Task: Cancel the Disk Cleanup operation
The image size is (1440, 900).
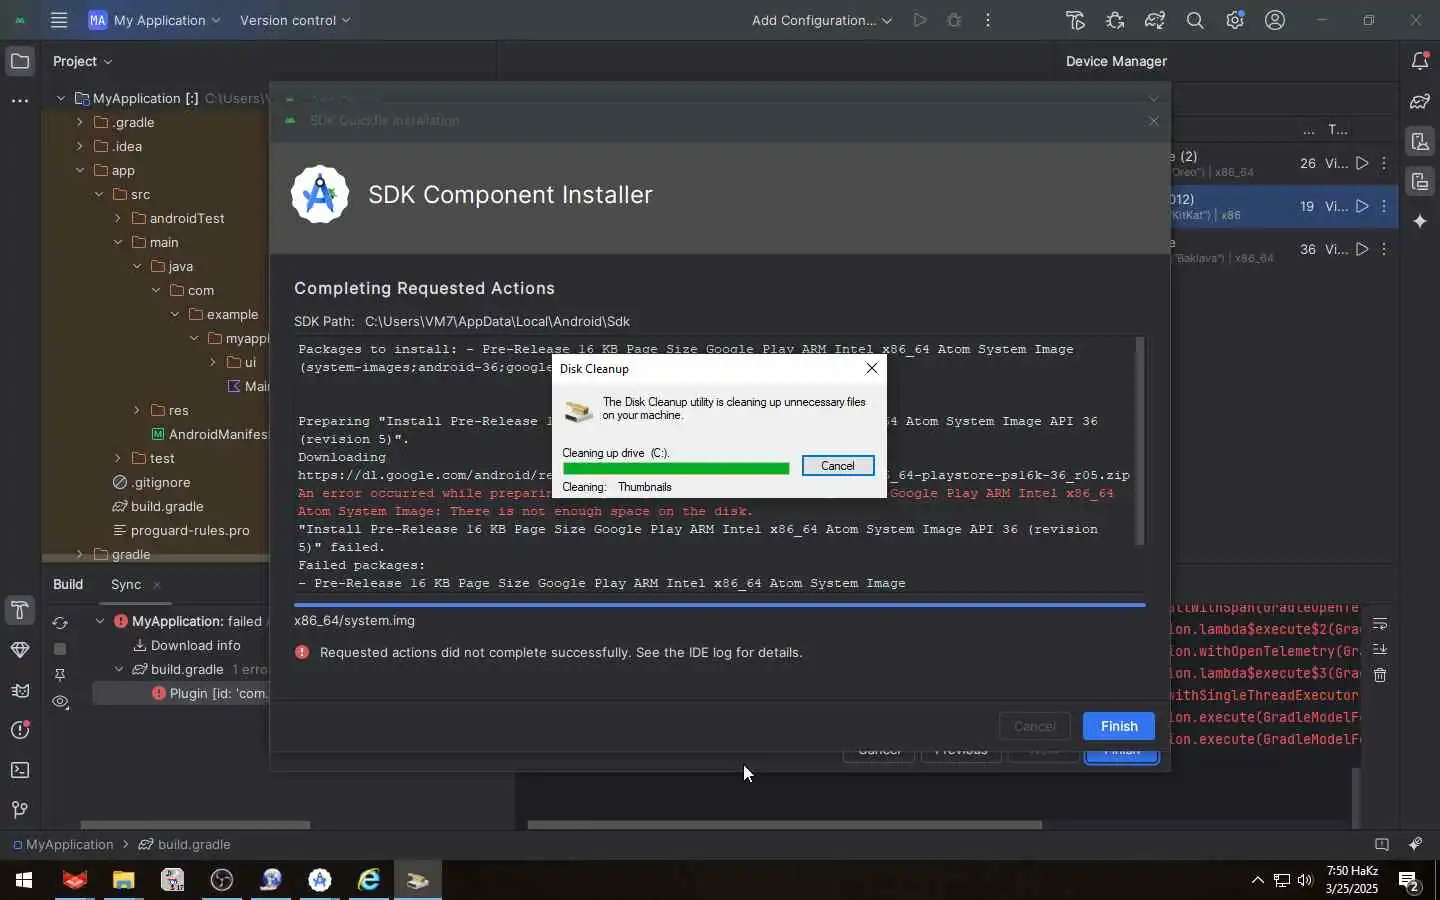Action: [838, 466]
